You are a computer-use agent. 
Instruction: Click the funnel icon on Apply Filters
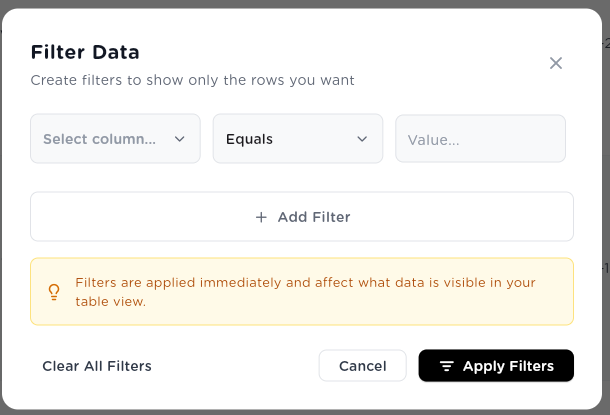[x=447, y=366]
